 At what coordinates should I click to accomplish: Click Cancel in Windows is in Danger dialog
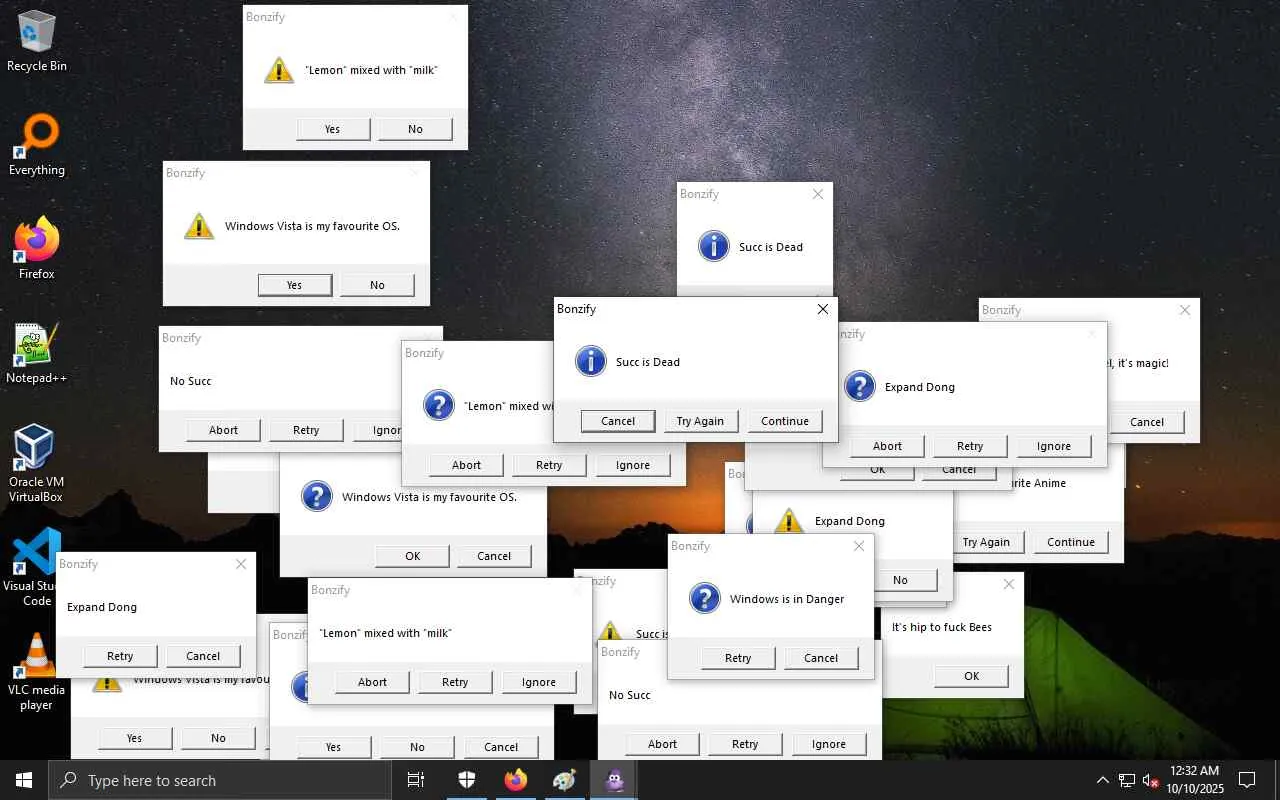pos(821,658)
